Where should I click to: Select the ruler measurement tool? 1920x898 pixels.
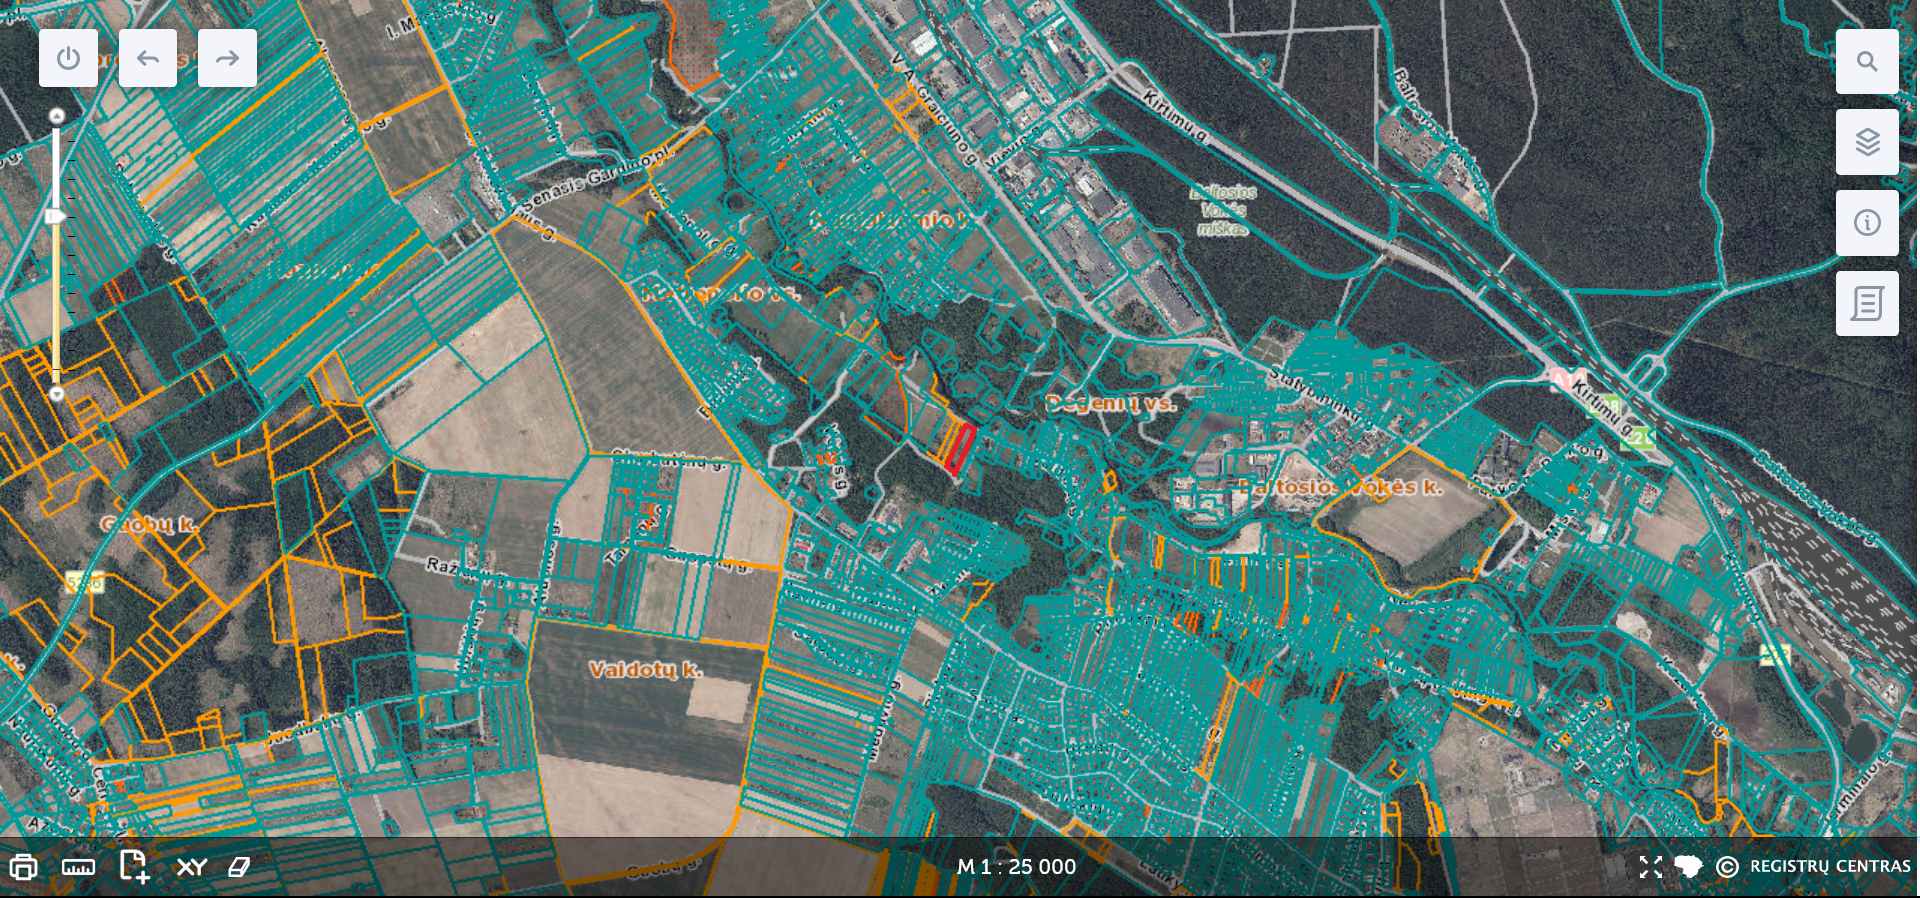point(78,867)
